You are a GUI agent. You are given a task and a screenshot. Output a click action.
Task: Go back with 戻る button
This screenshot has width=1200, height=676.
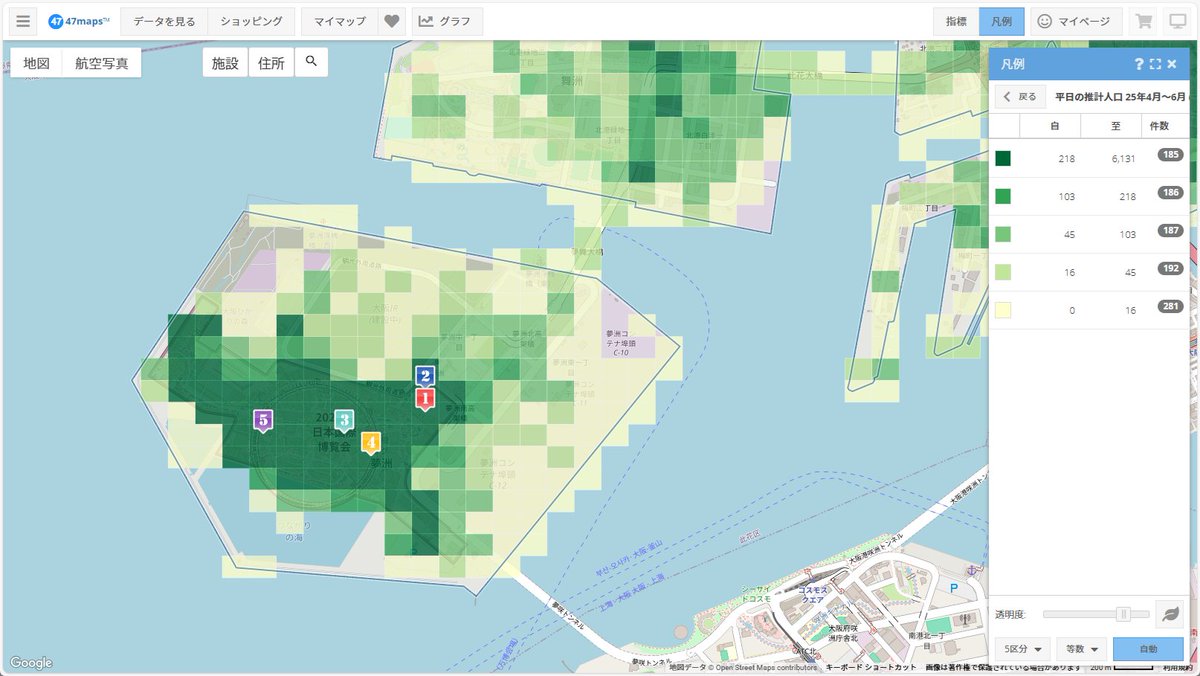[1020, 97]
